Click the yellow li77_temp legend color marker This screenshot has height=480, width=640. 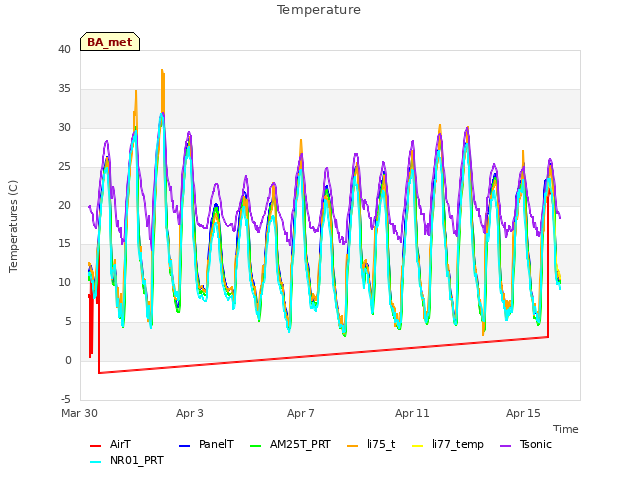[x=418, y=446]
